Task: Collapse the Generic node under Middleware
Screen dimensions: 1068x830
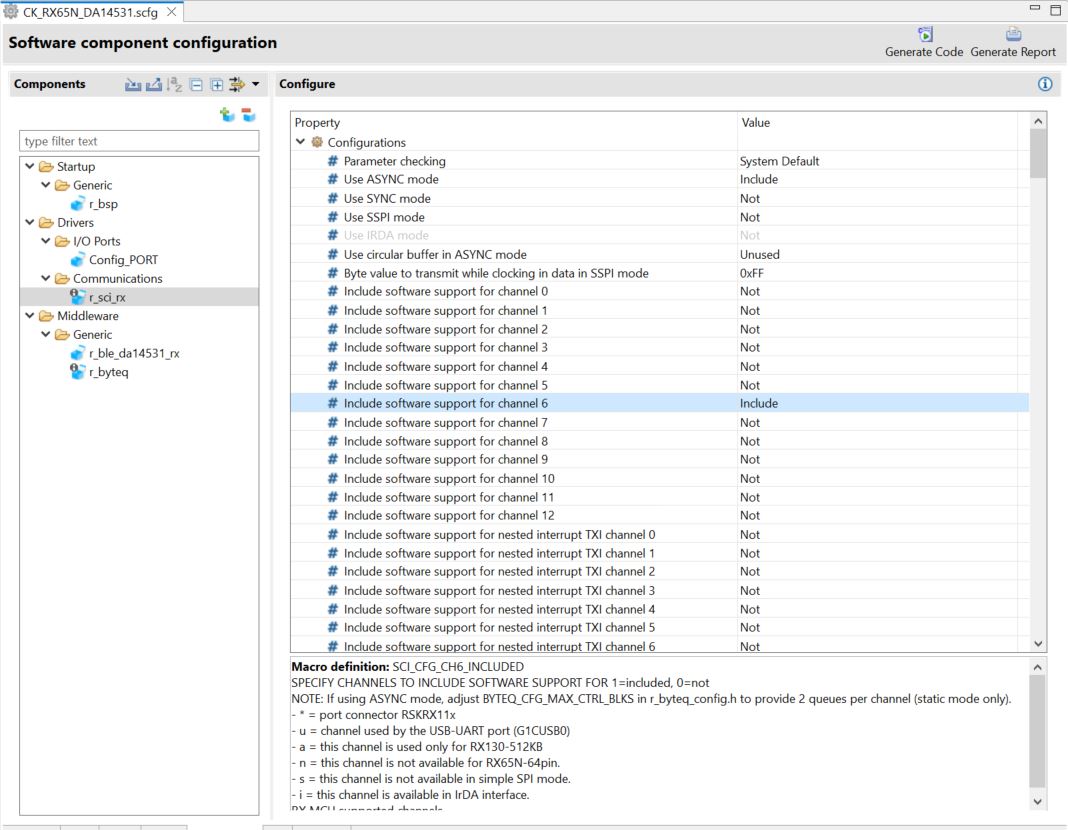Action: pyautogui.click(x=46, y=334)
